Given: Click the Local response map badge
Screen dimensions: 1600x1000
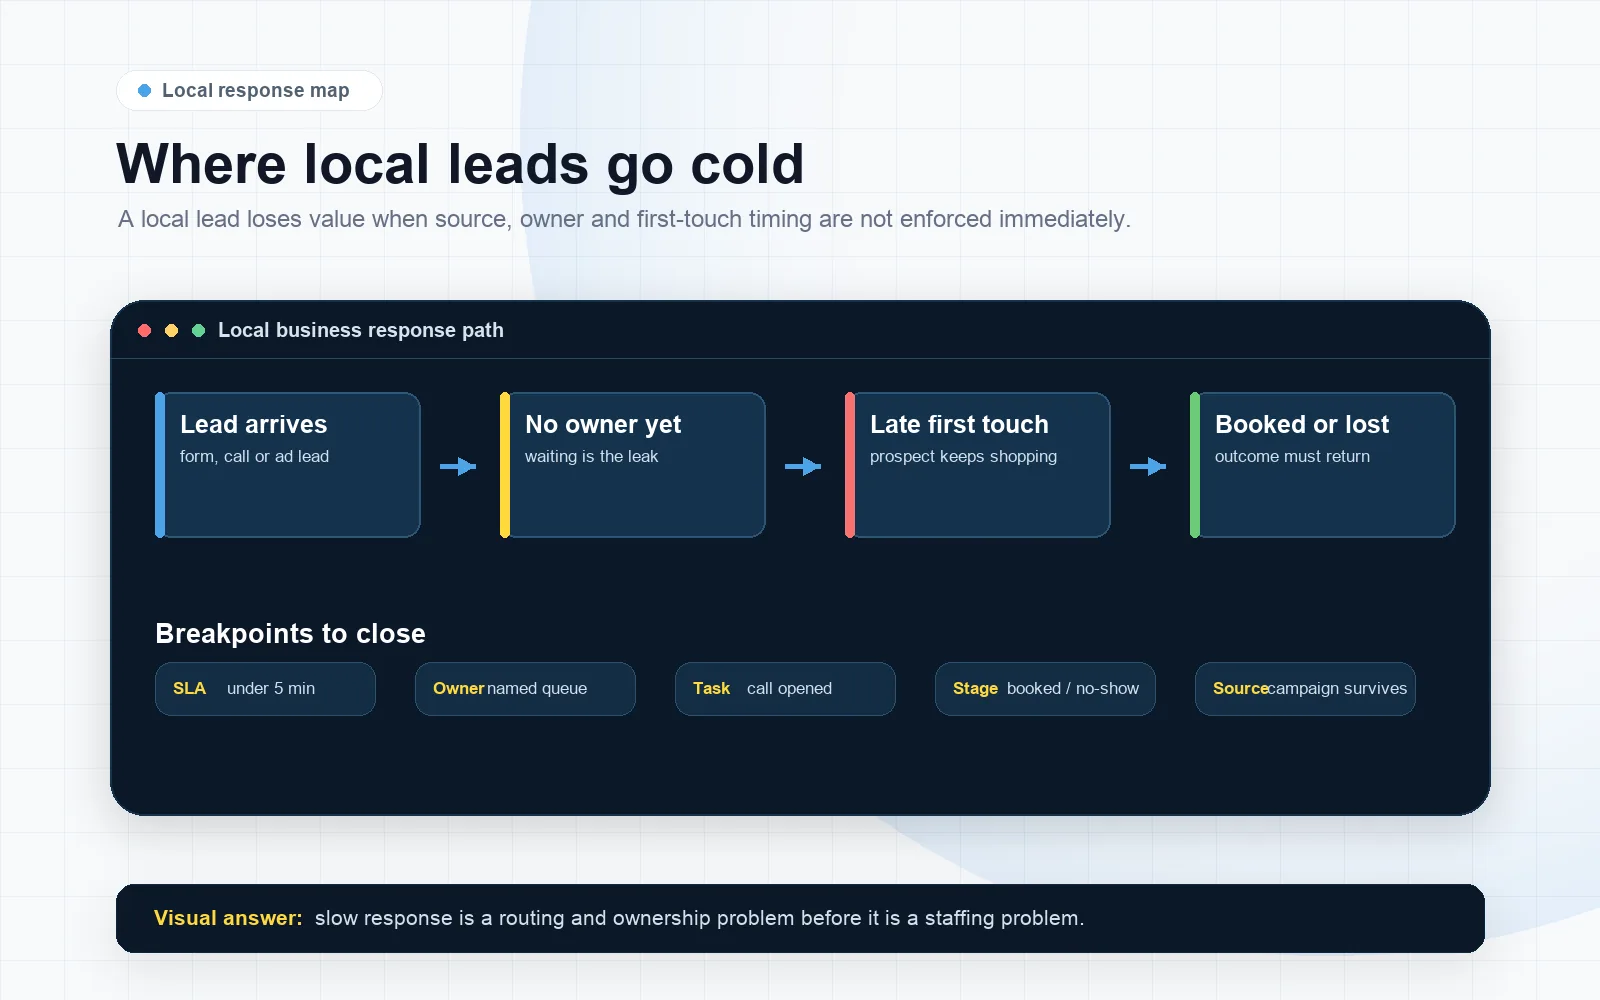Looking at the screenshot, I should (249, 90).
